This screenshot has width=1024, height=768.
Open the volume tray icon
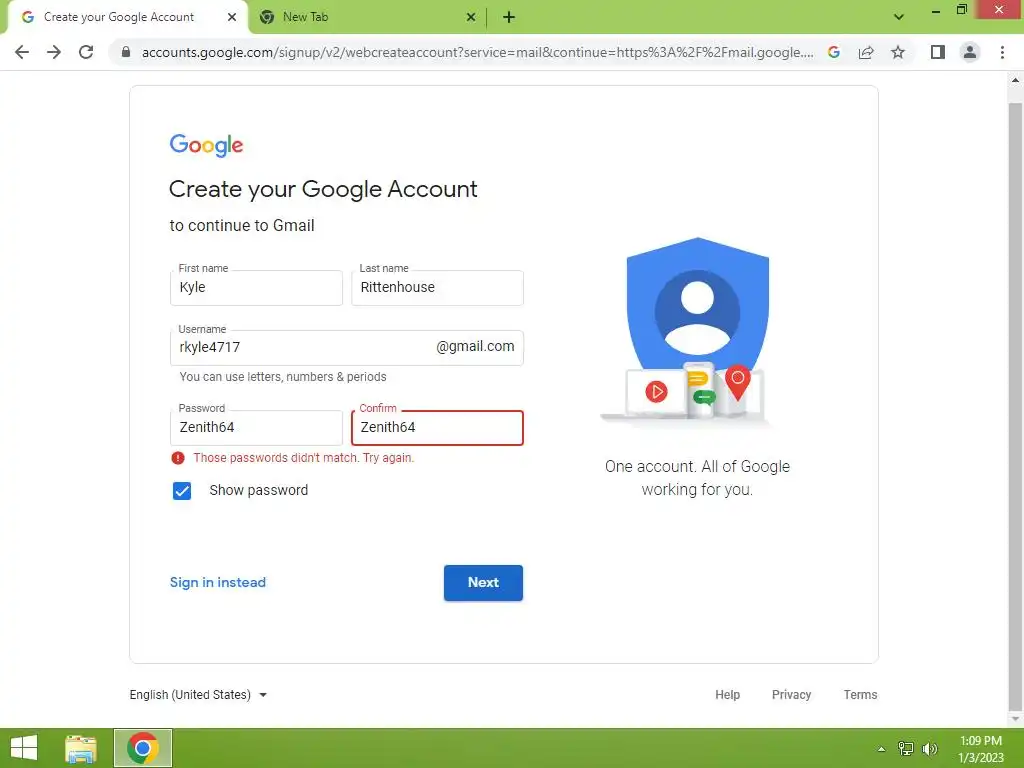click(930, 749)
